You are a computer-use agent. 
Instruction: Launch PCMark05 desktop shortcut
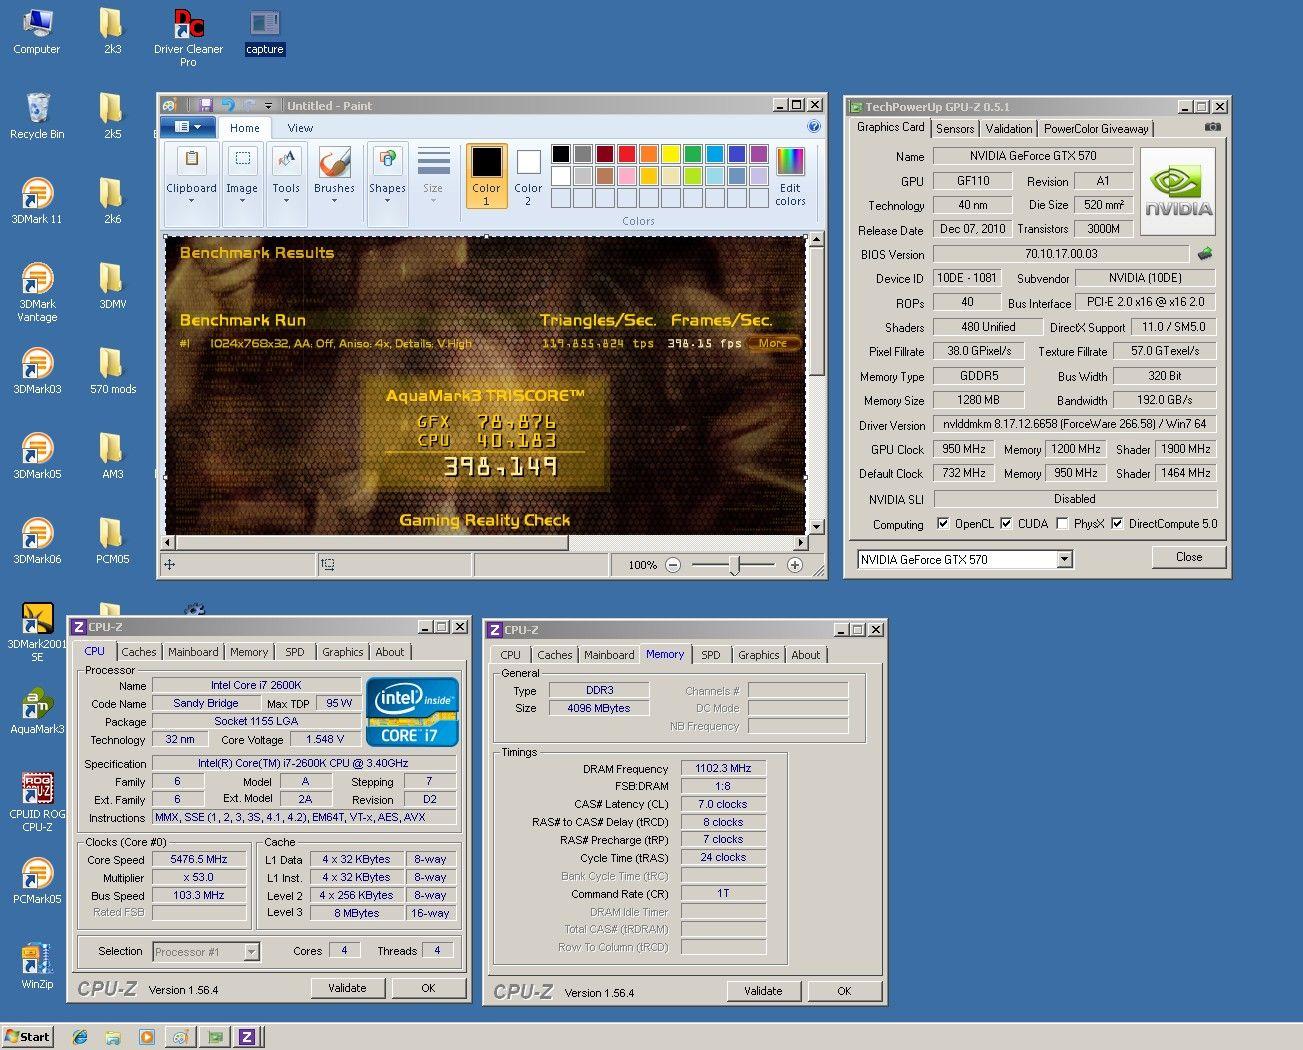(37, 881)
